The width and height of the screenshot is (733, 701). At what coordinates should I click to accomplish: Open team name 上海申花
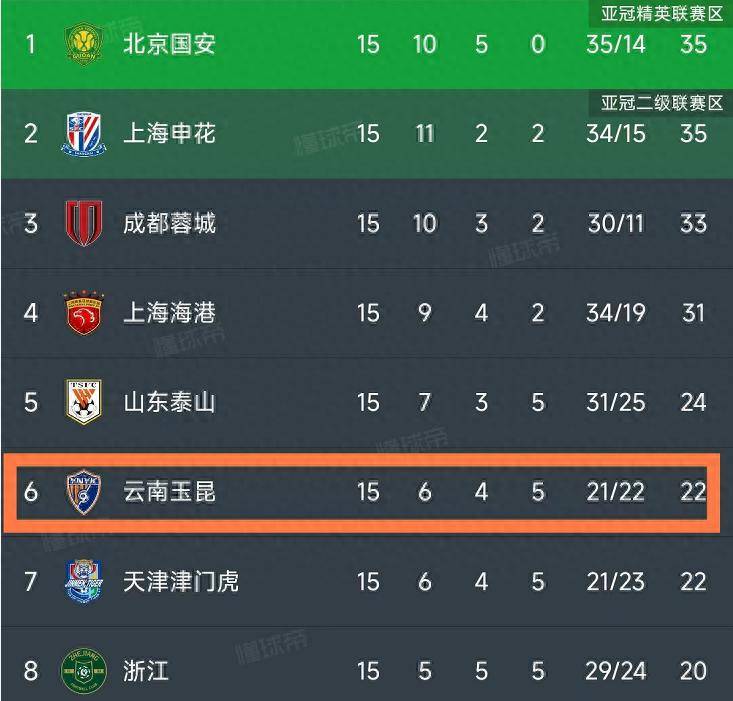point(169,134)
